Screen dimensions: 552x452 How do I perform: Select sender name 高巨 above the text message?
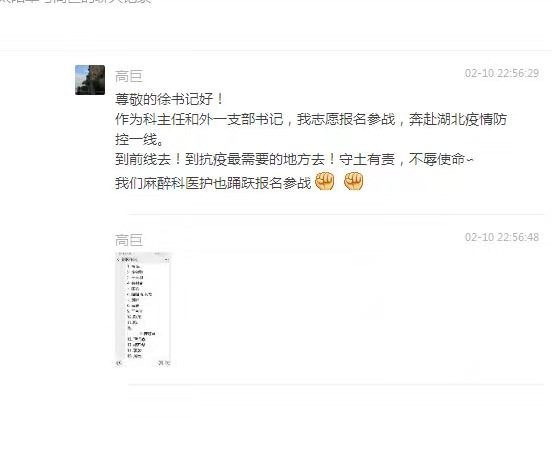[x=129, y=76]
